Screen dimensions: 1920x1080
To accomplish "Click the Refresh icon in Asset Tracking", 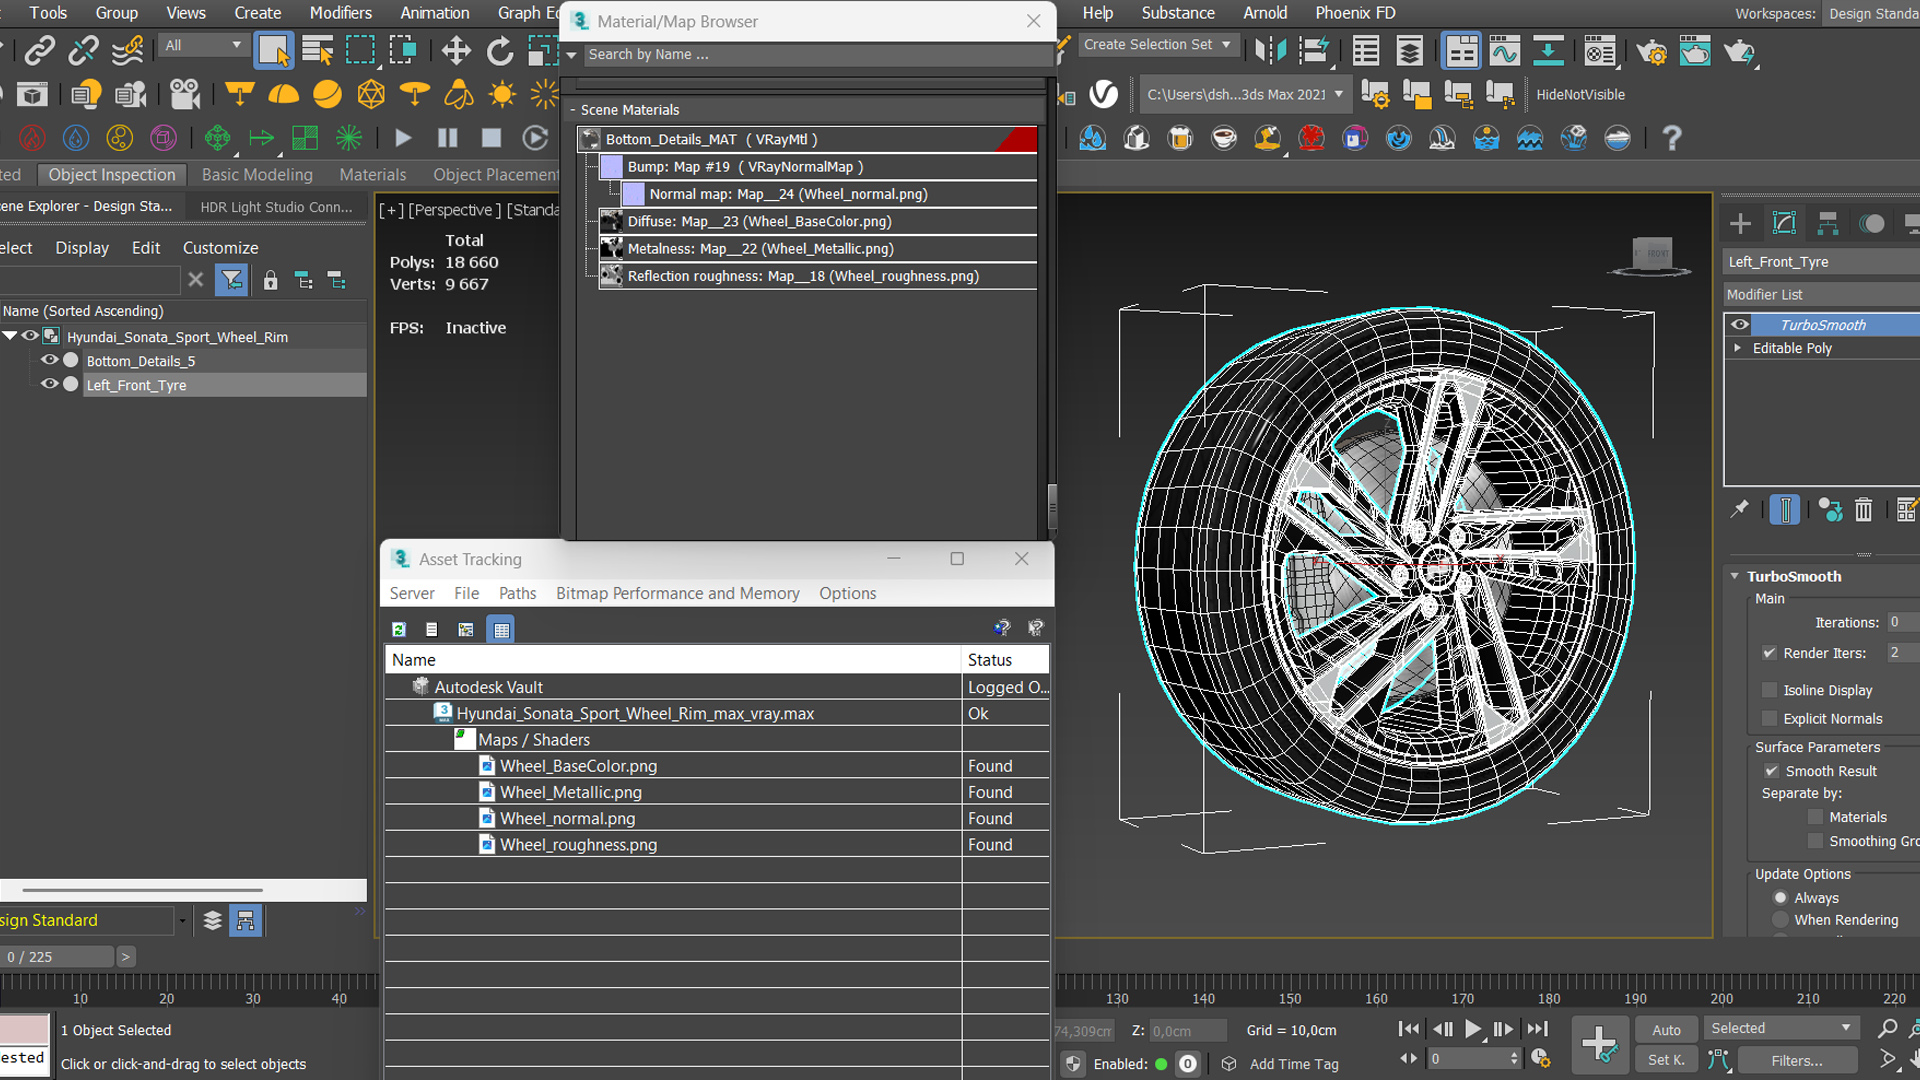I will pyautogui.click(x=399, y=629).
